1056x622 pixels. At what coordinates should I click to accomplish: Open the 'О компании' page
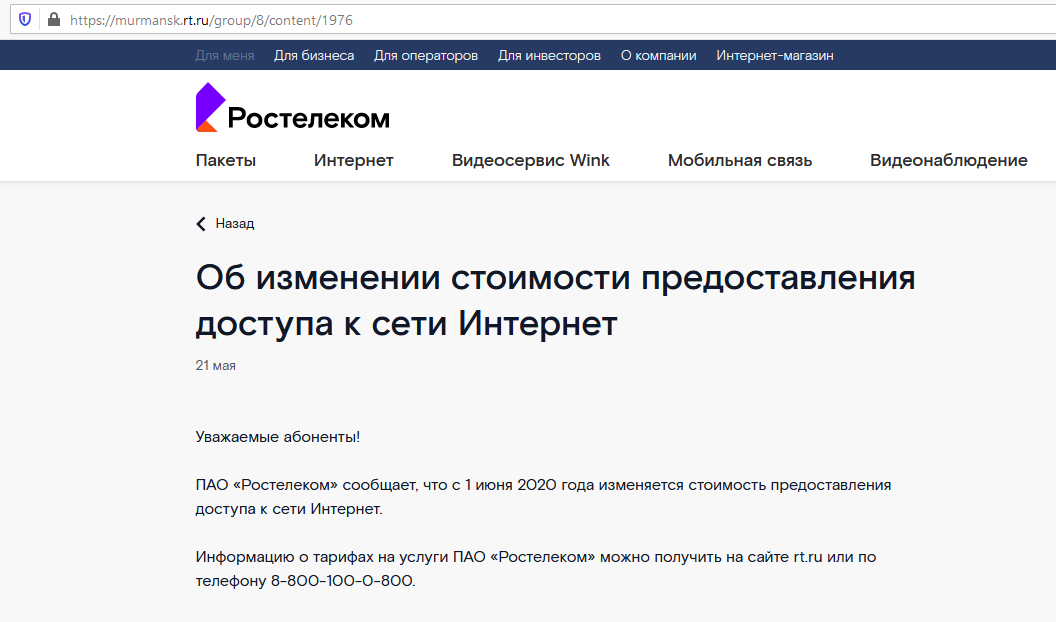(658, 55)
